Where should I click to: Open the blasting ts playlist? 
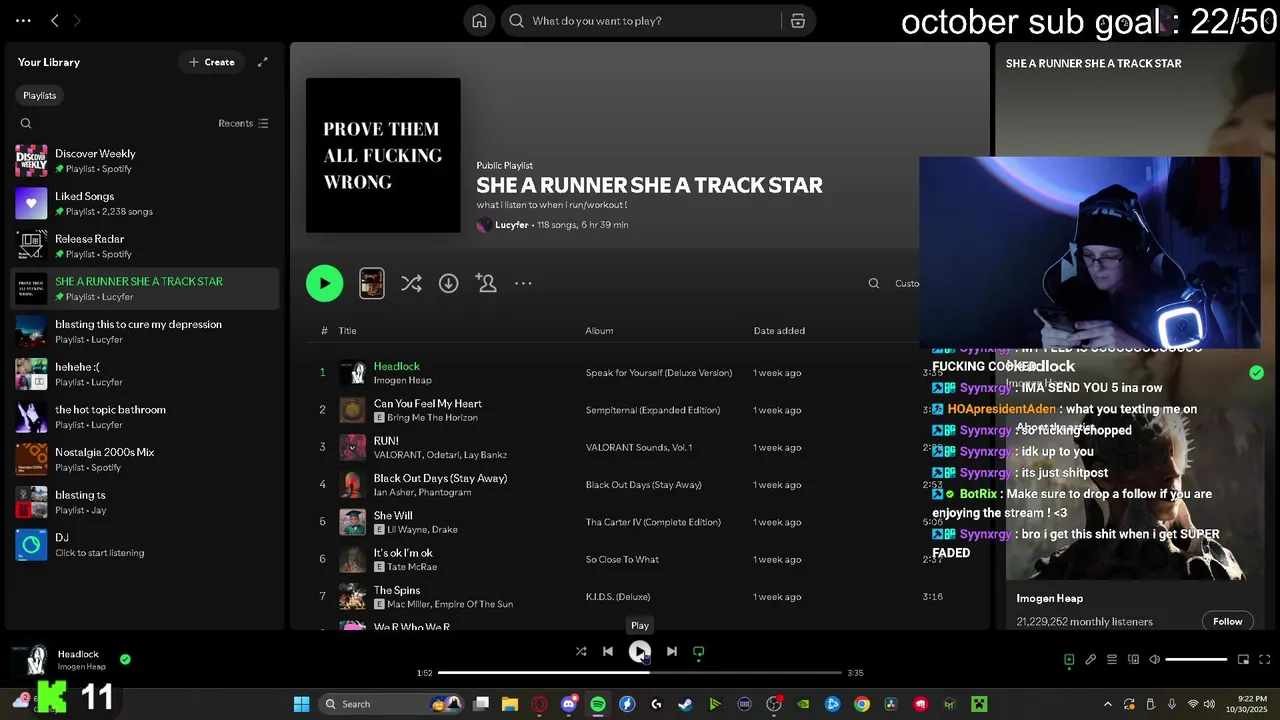pyautogui.click(x=145, y=502)
